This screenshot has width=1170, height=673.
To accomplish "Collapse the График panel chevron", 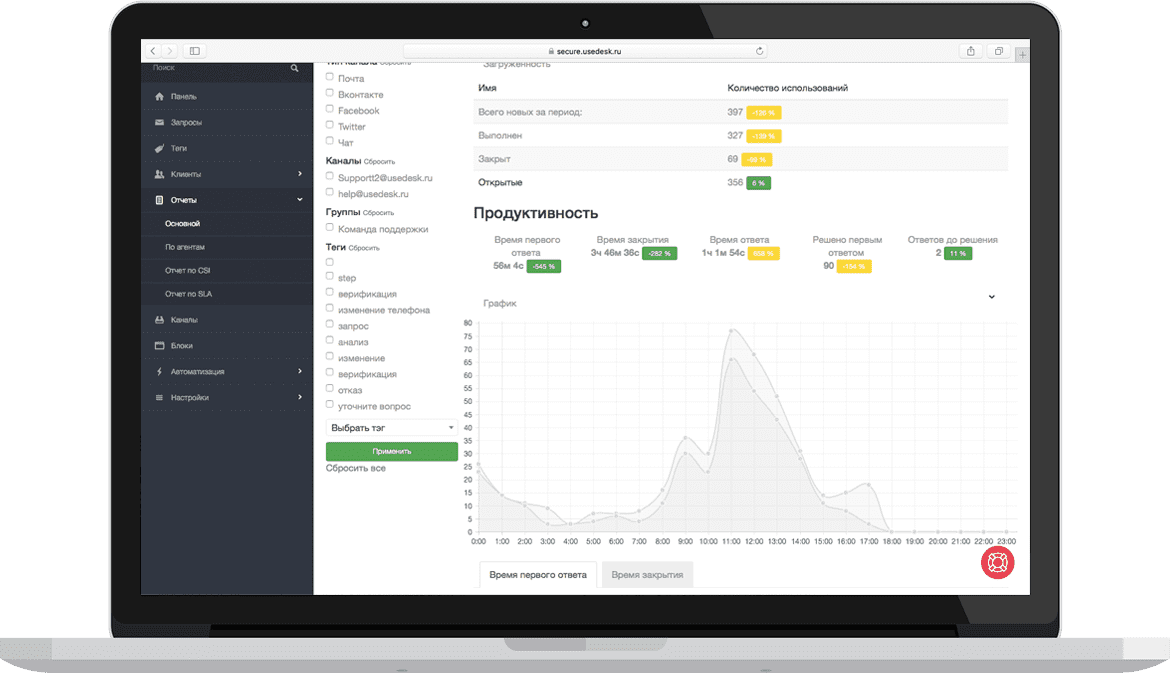I will pyautogui.click(x=992, y=297).
